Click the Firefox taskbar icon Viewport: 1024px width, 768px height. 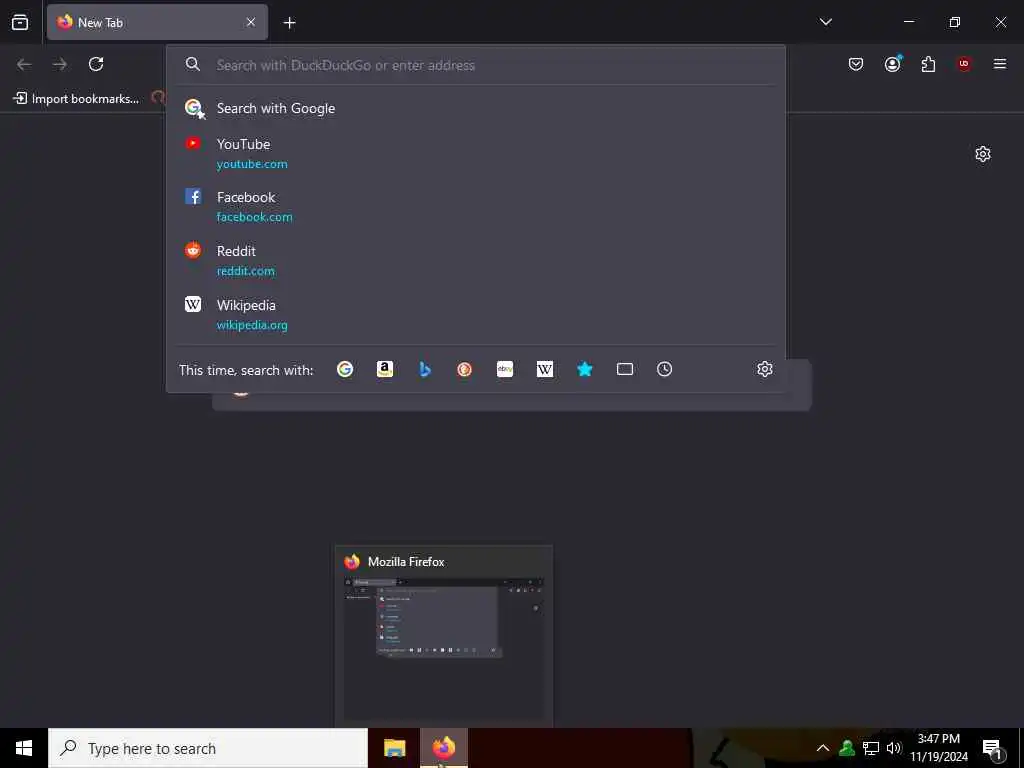click(x=443, y=748)
